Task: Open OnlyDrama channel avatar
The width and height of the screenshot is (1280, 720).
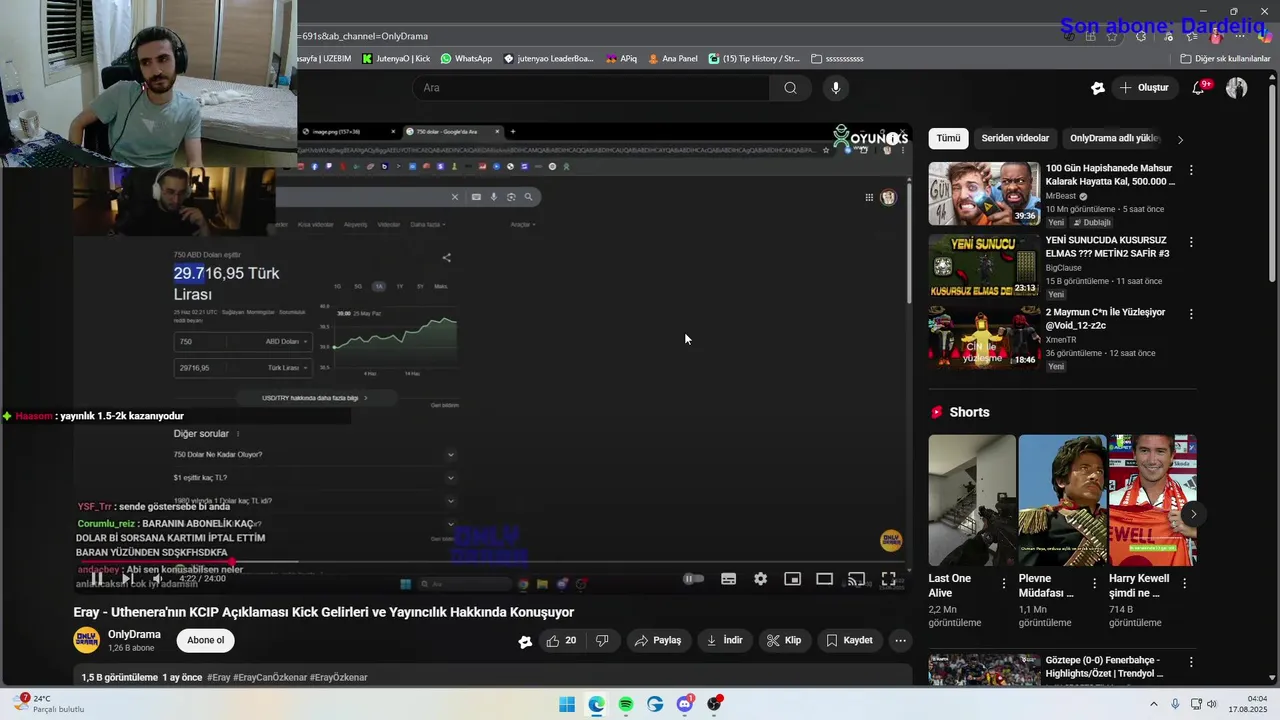Action: click(x=87, y=640)
